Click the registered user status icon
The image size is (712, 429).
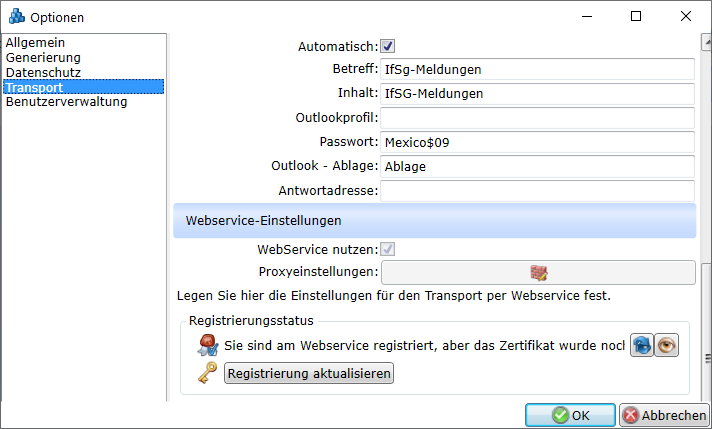pos(208,345)
